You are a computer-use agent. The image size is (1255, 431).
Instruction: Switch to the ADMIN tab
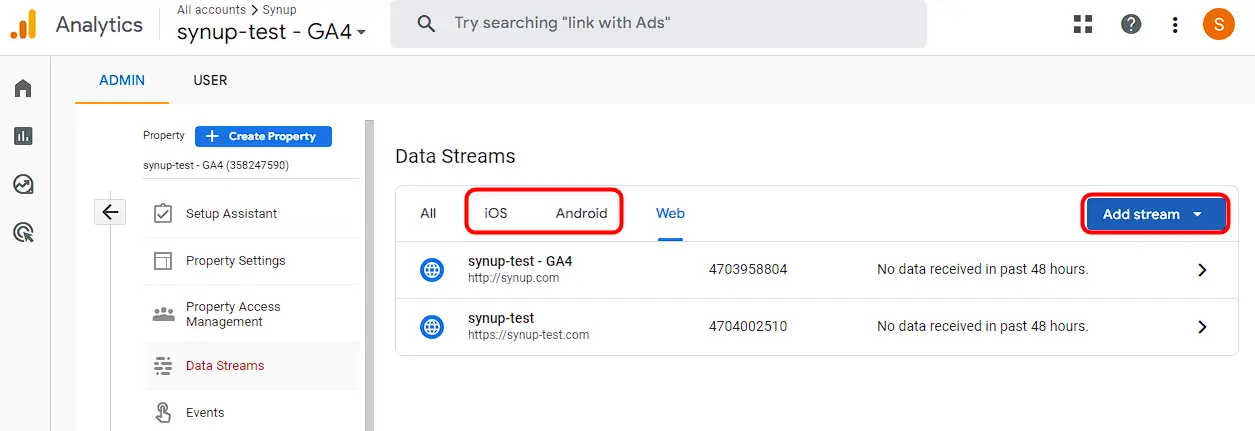click(122, 80)
